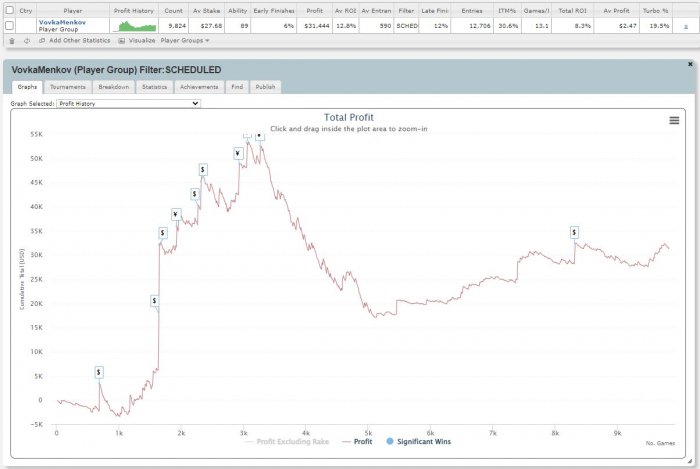The height and width of the screenshot is (469, 700).
Task: Open the Find tab
Action: tap(237, 87)
